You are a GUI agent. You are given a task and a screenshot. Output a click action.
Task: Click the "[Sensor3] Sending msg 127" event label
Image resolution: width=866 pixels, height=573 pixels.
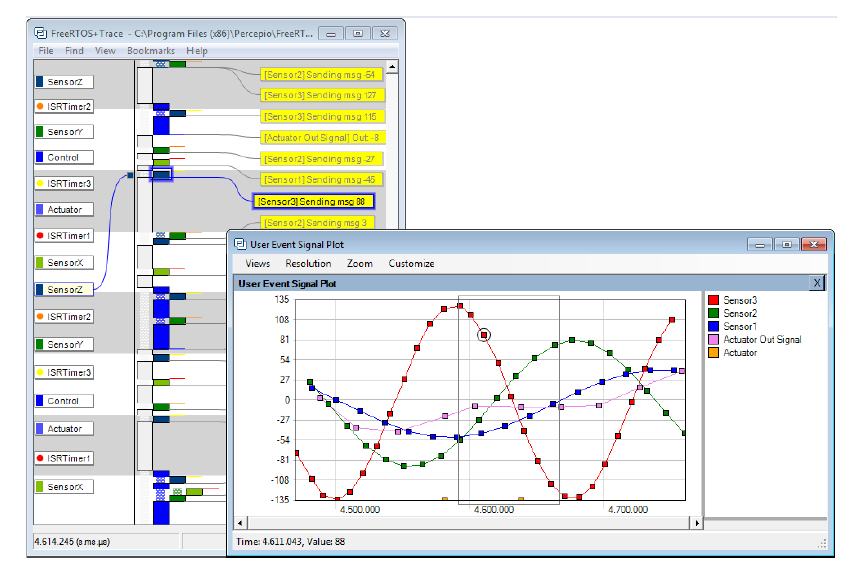click(318, 95)
